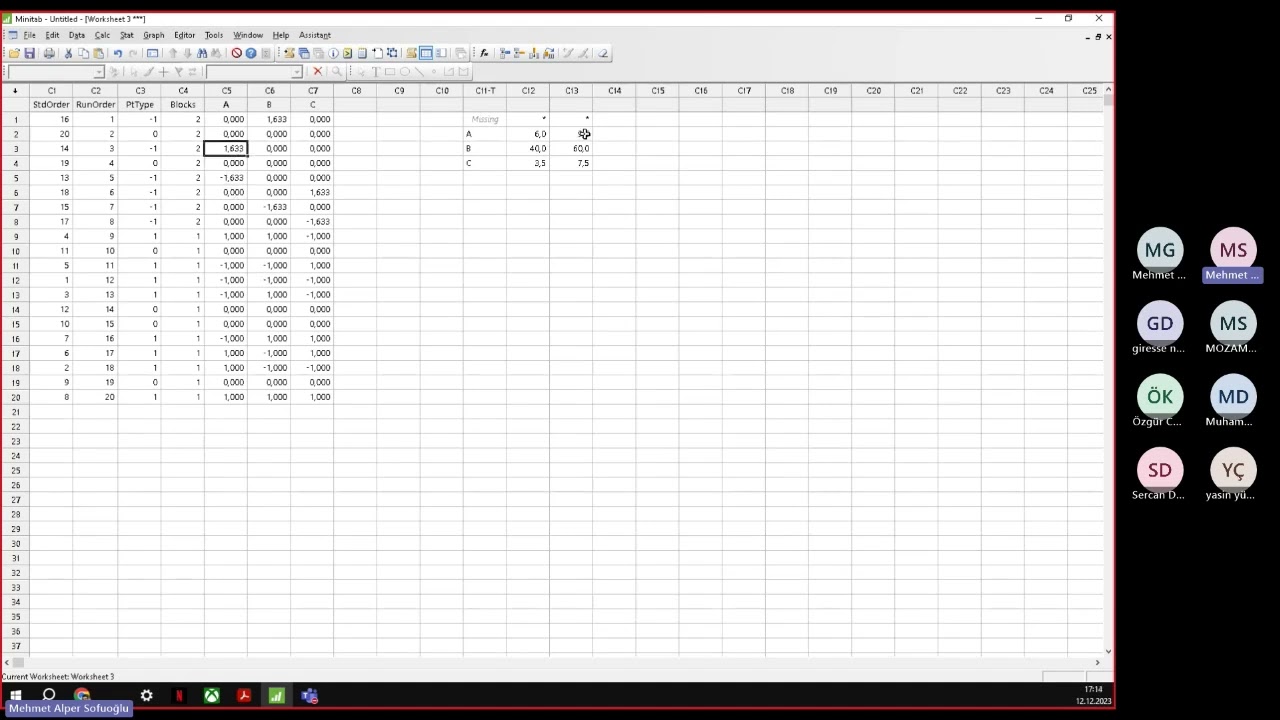
Task: Open the Calc menu
Action: (102, 35)
